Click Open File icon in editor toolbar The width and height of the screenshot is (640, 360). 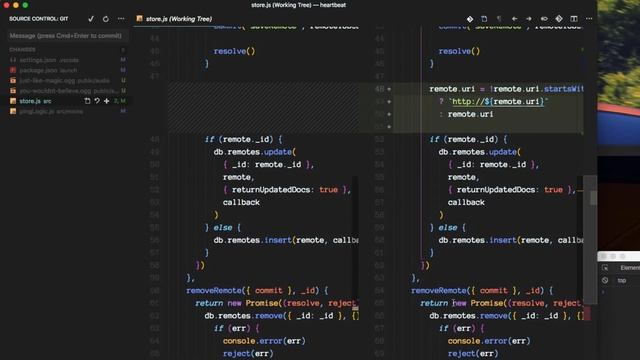point(484,19)
